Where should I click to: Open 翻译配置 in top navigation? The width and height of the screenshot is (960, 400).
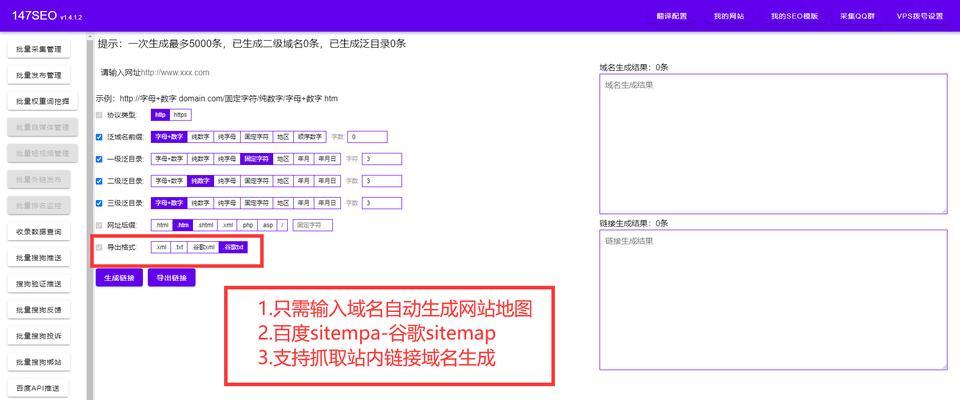(672, 17)
